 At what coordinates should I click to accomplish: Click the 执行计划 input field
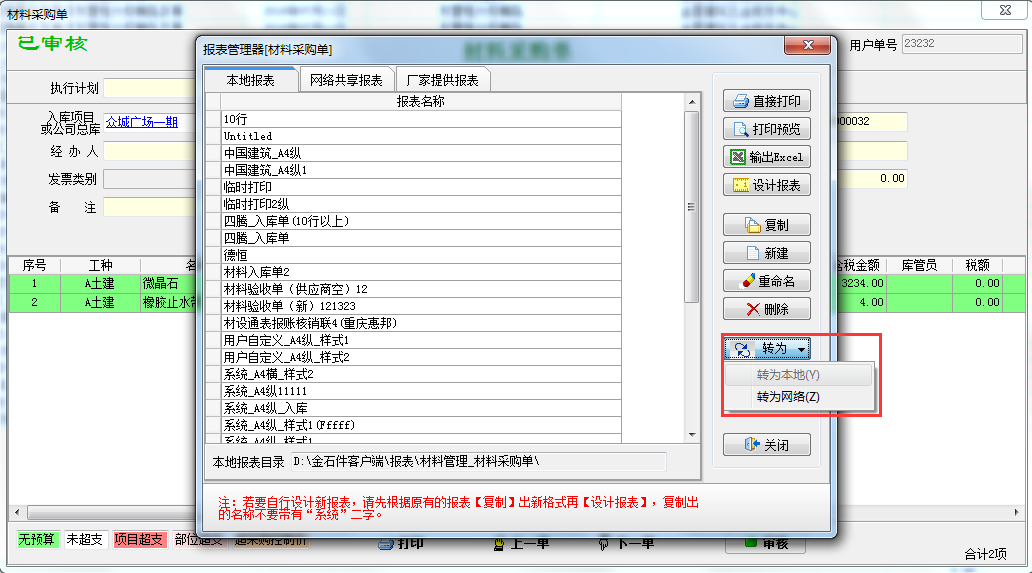pyautogui.click(x=150, y=87)
